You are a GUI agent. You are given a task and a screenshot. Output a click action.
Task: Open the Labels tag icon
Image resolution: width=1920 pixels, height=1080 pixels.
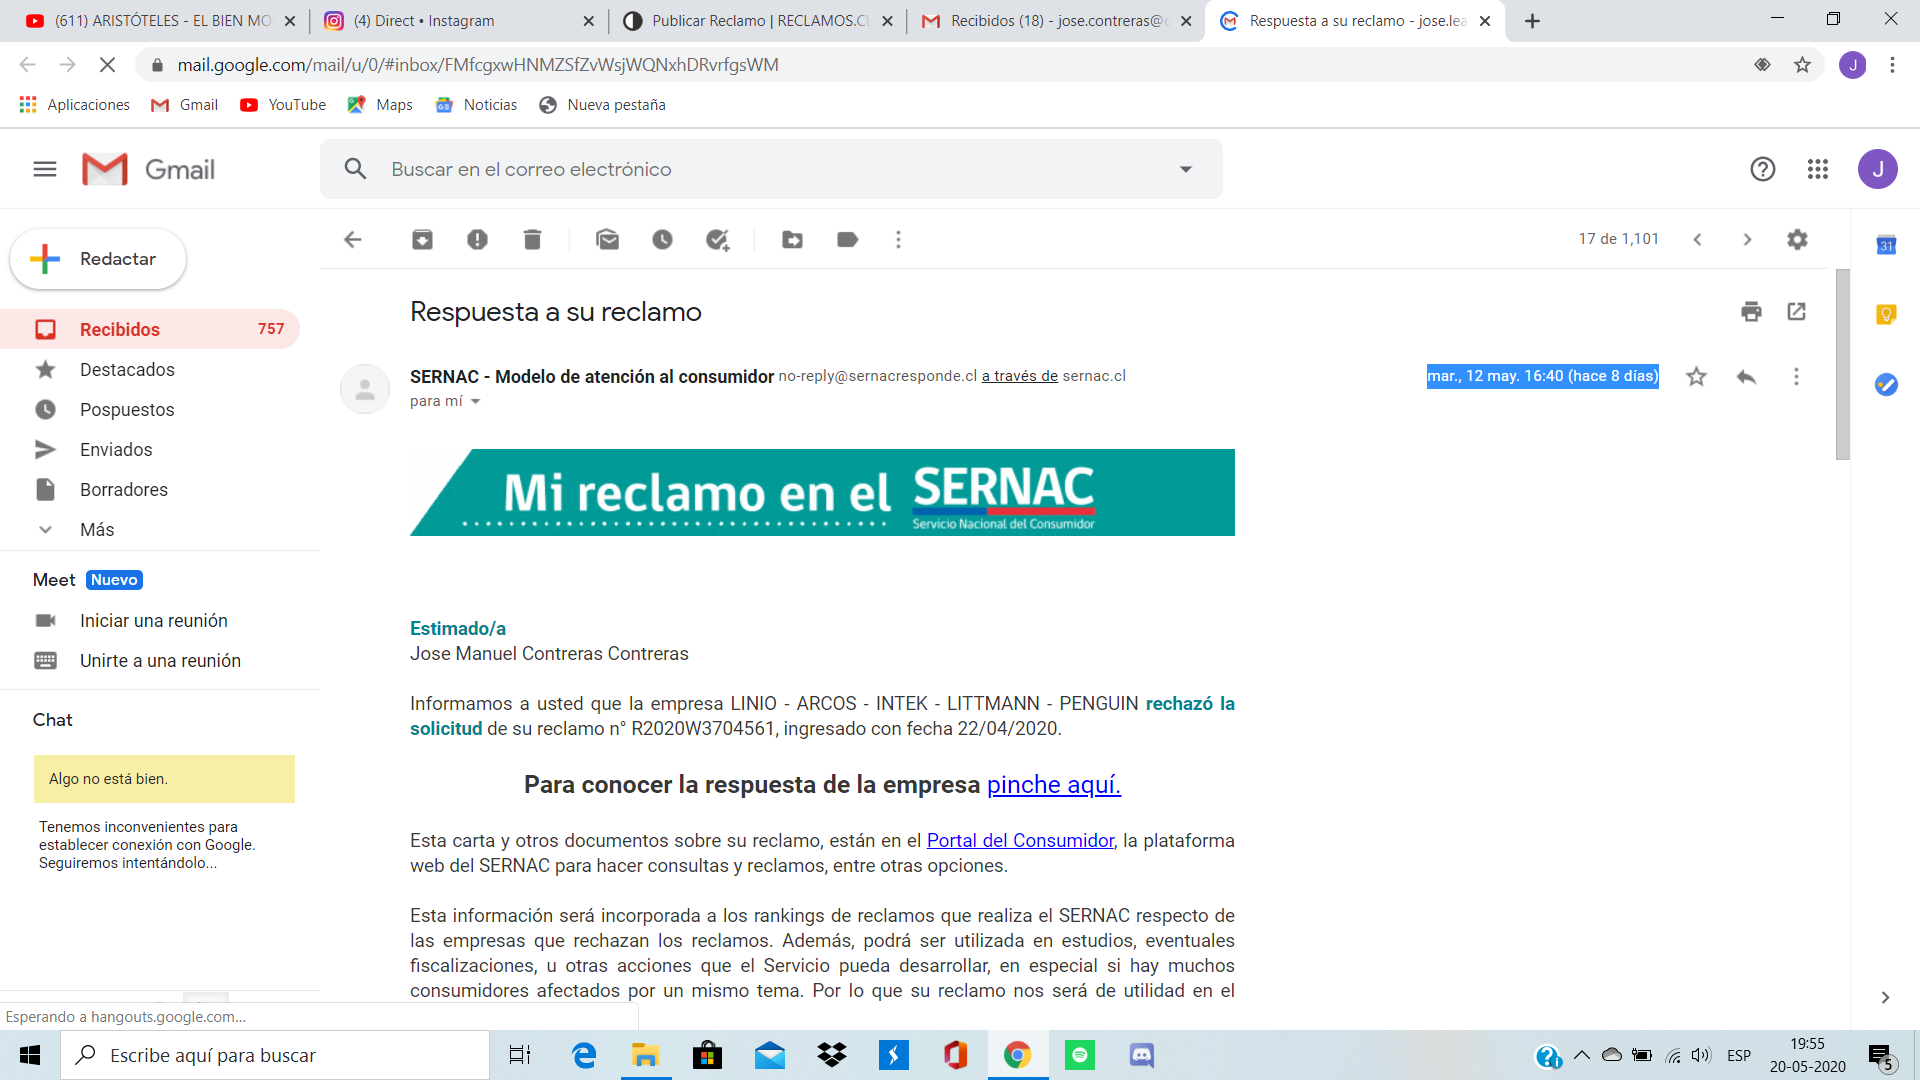pyautogui.click(x=847, y=239)
